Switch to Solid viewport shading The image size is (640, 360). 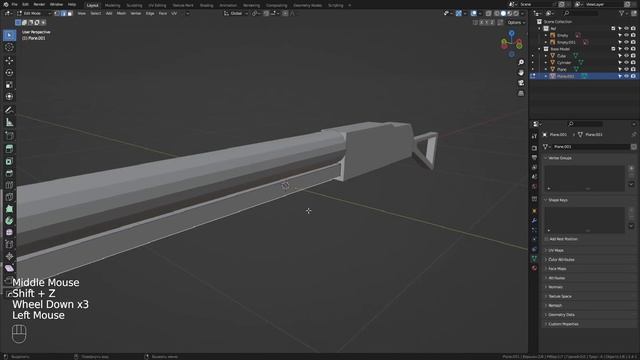click(x=503, y=13)
